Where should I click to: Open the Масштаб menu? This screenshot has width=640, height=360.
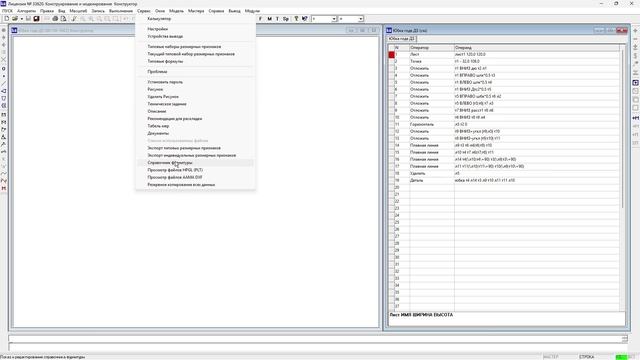[78, 11]
